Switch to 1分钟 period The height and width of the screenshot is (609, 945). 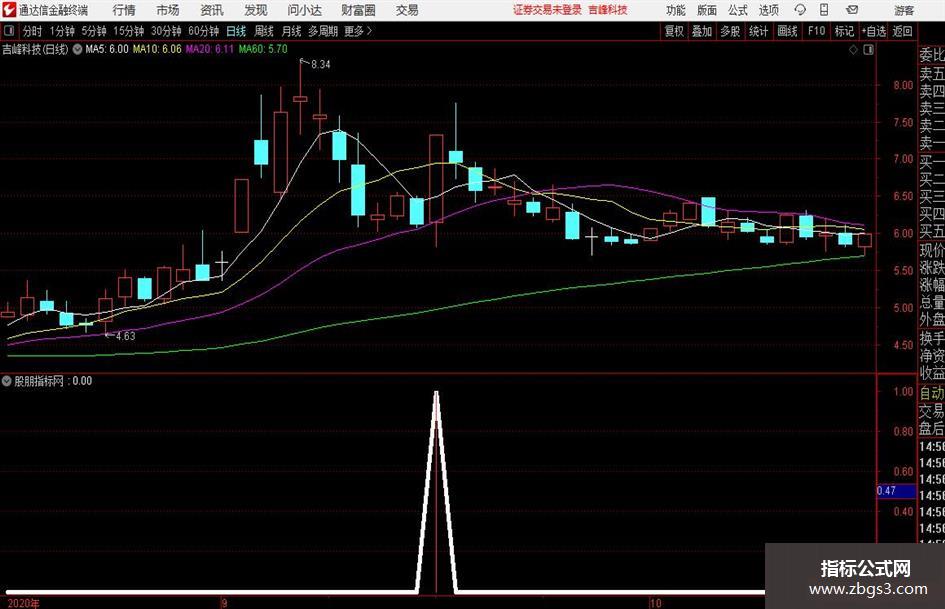tap(62, 31)
